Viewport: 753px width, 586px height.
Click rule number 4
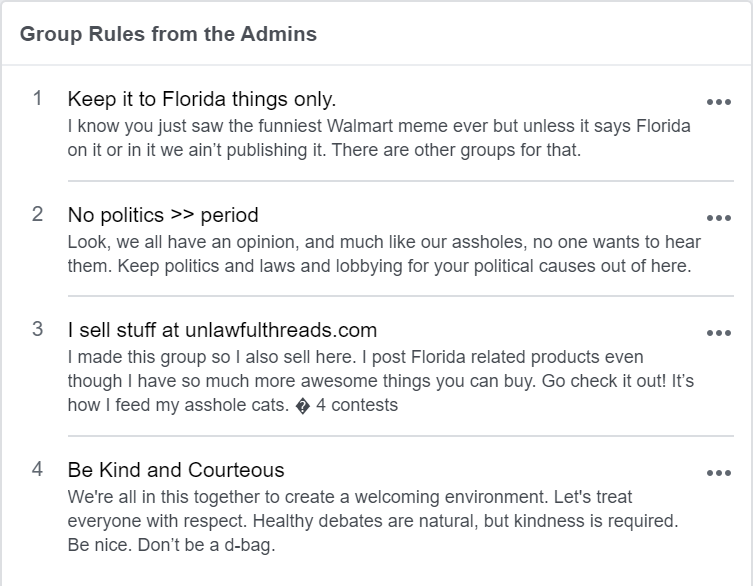click(x=37, y=469)
